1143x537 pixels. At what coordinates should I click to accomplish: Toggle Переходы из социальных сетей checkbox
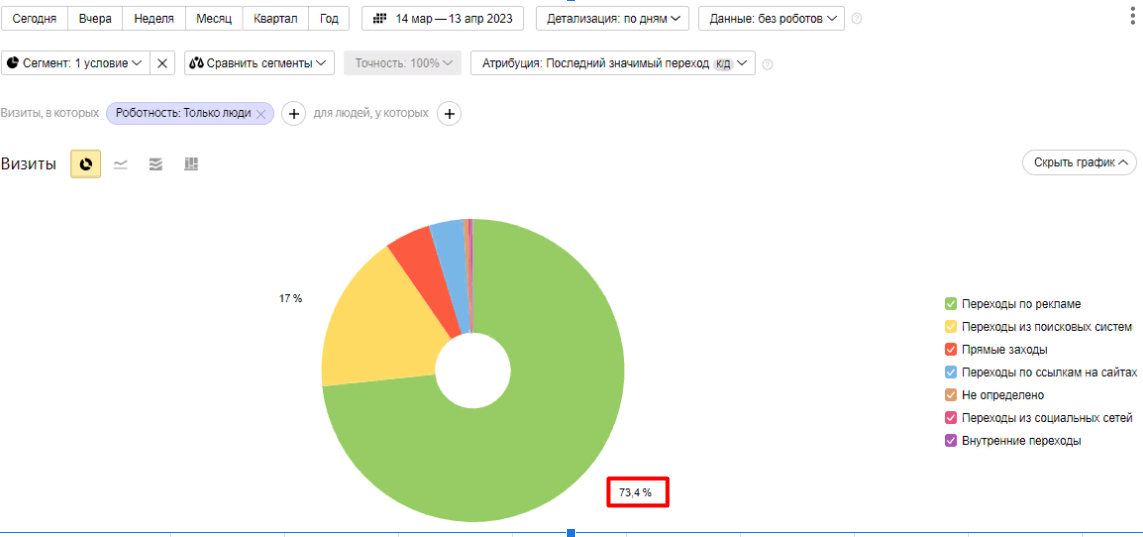[x=951, y=418]
